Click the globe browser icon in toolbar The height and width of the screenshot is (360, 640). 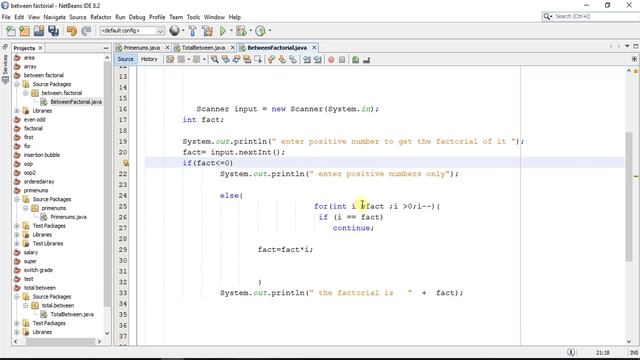[174, 31]
